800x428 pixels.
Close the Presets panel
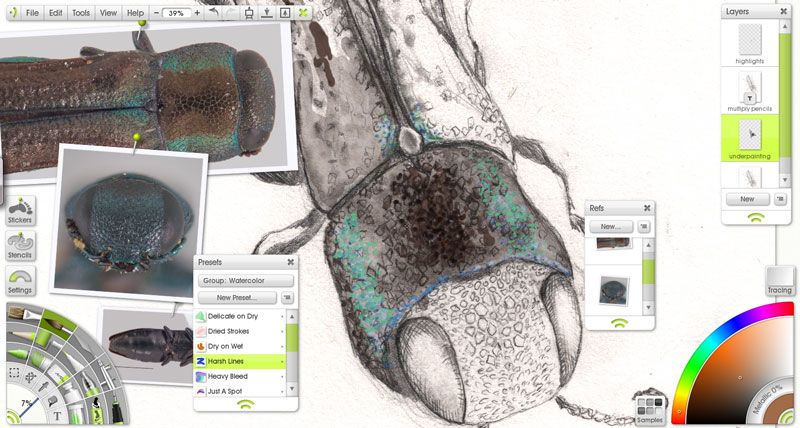point(290,262)
